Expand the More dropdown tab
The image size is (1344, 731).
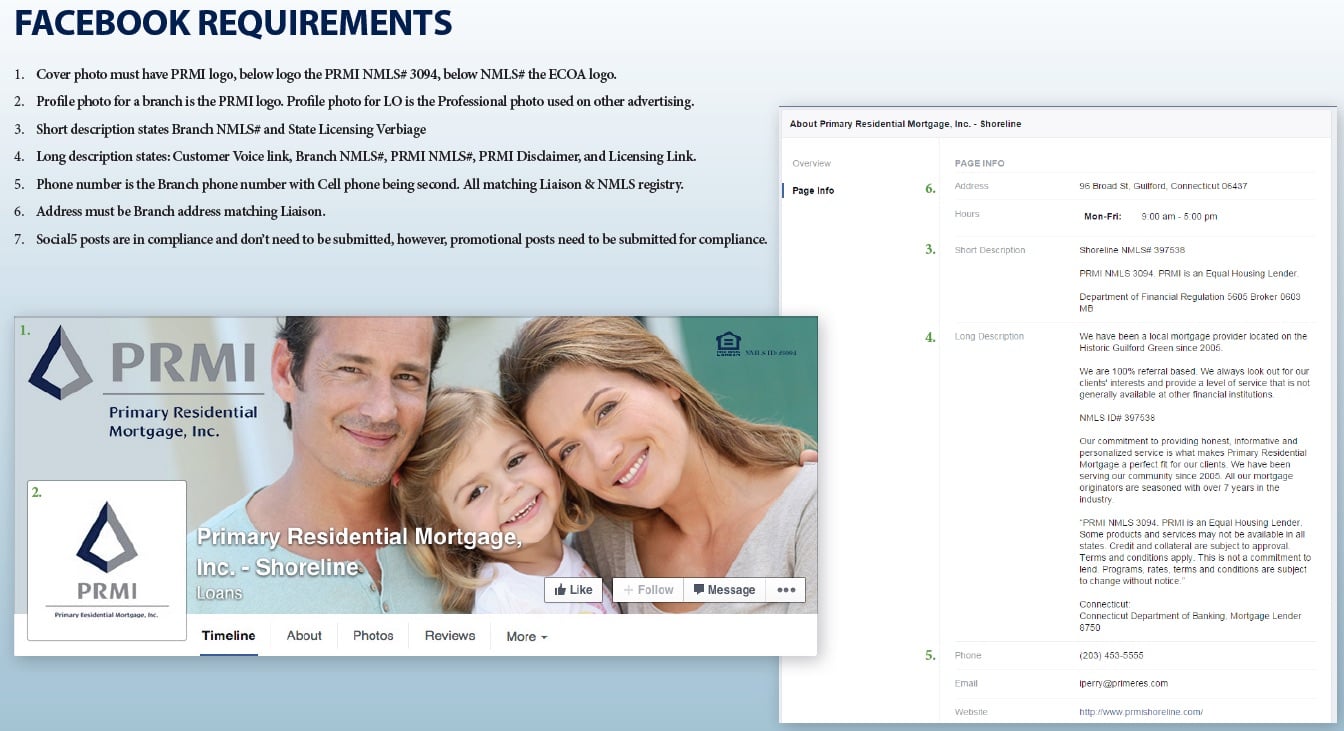click(x=527, y=637)
